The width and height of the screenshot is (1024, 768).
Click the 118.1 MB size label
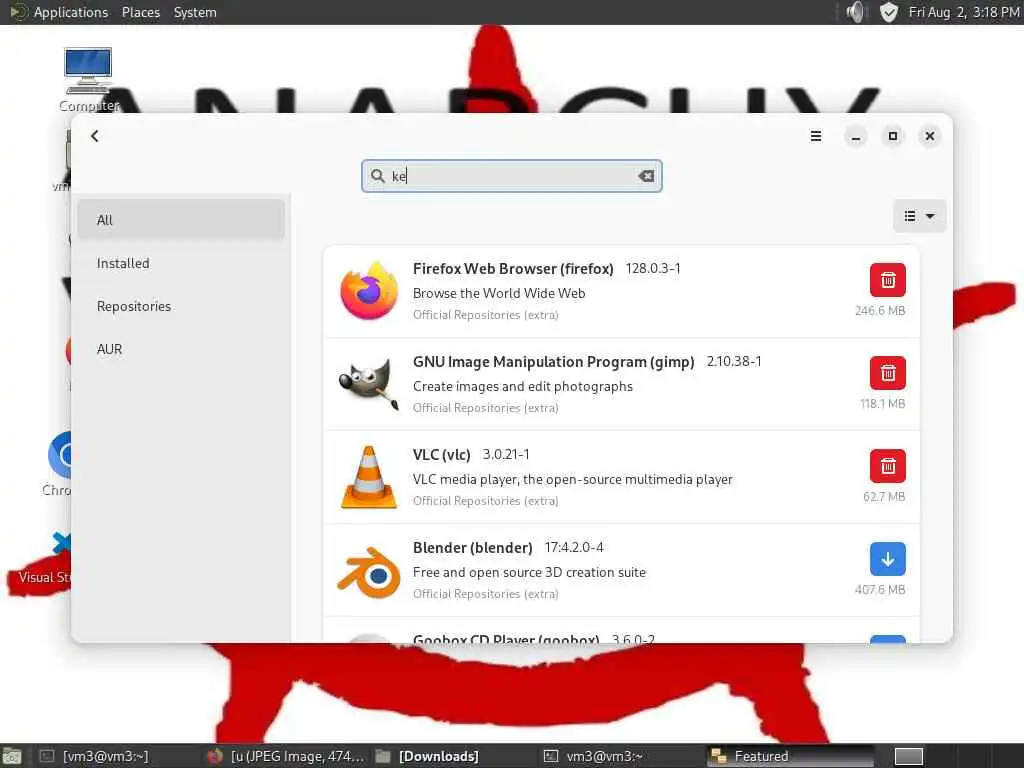coord(882,404)
